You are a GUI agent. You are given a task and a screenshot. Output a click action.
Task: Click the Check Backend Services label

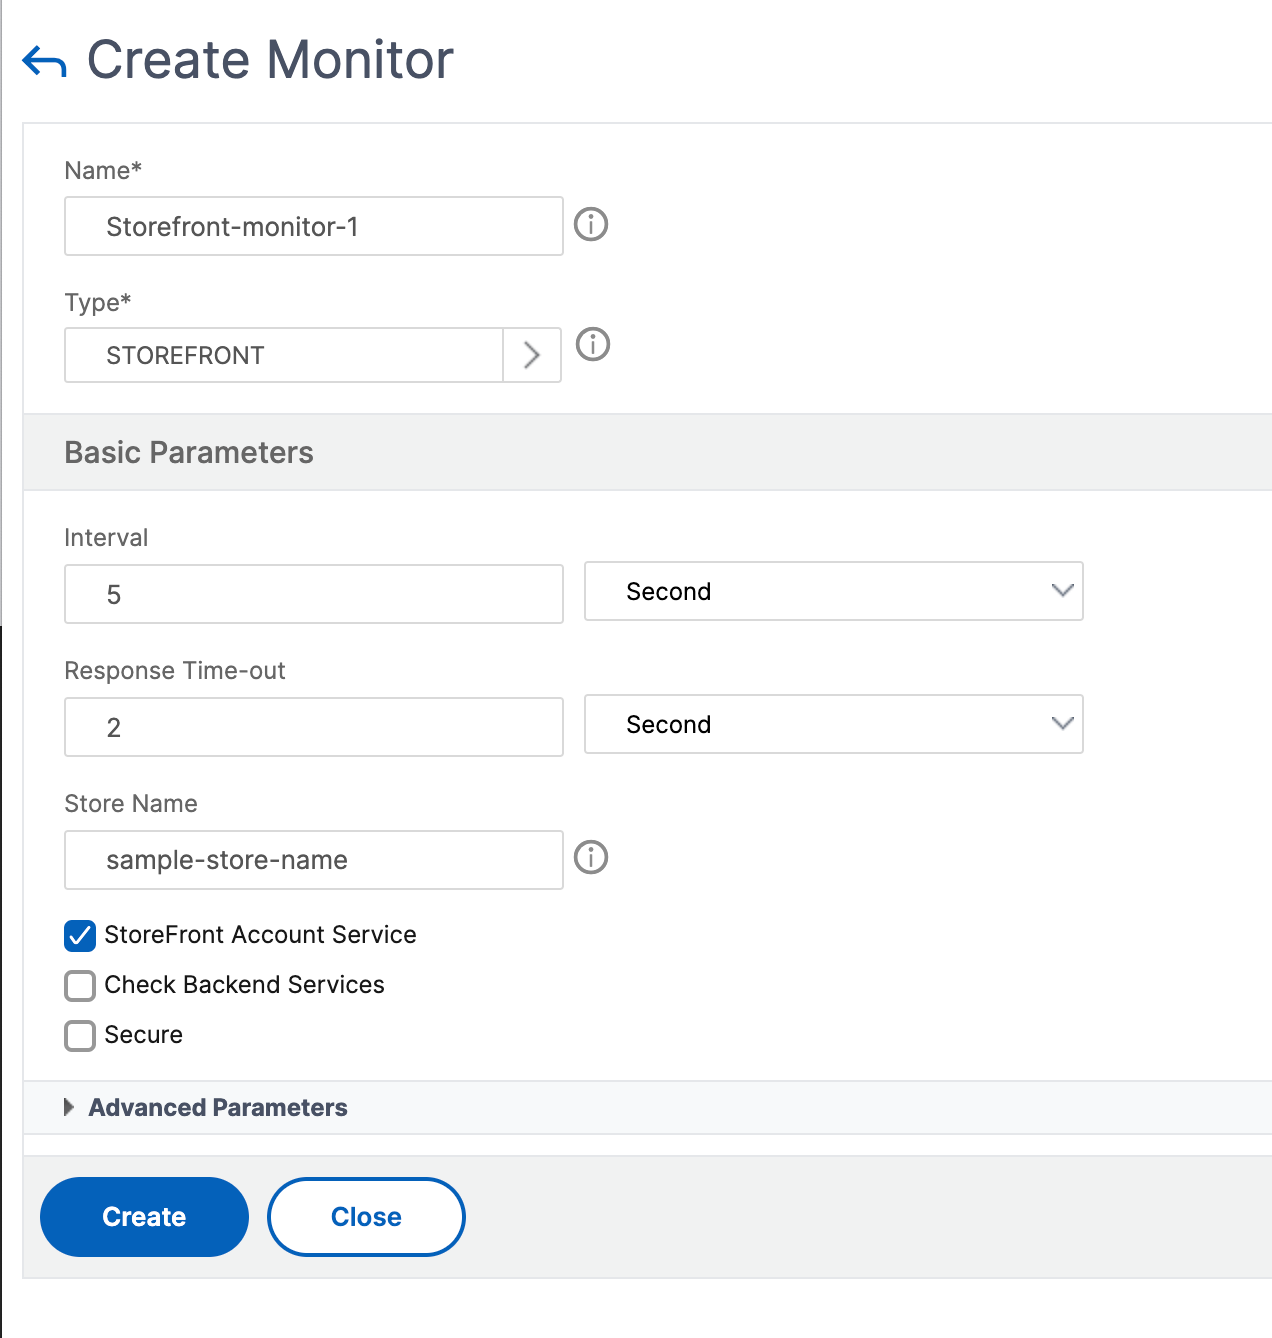244,985
